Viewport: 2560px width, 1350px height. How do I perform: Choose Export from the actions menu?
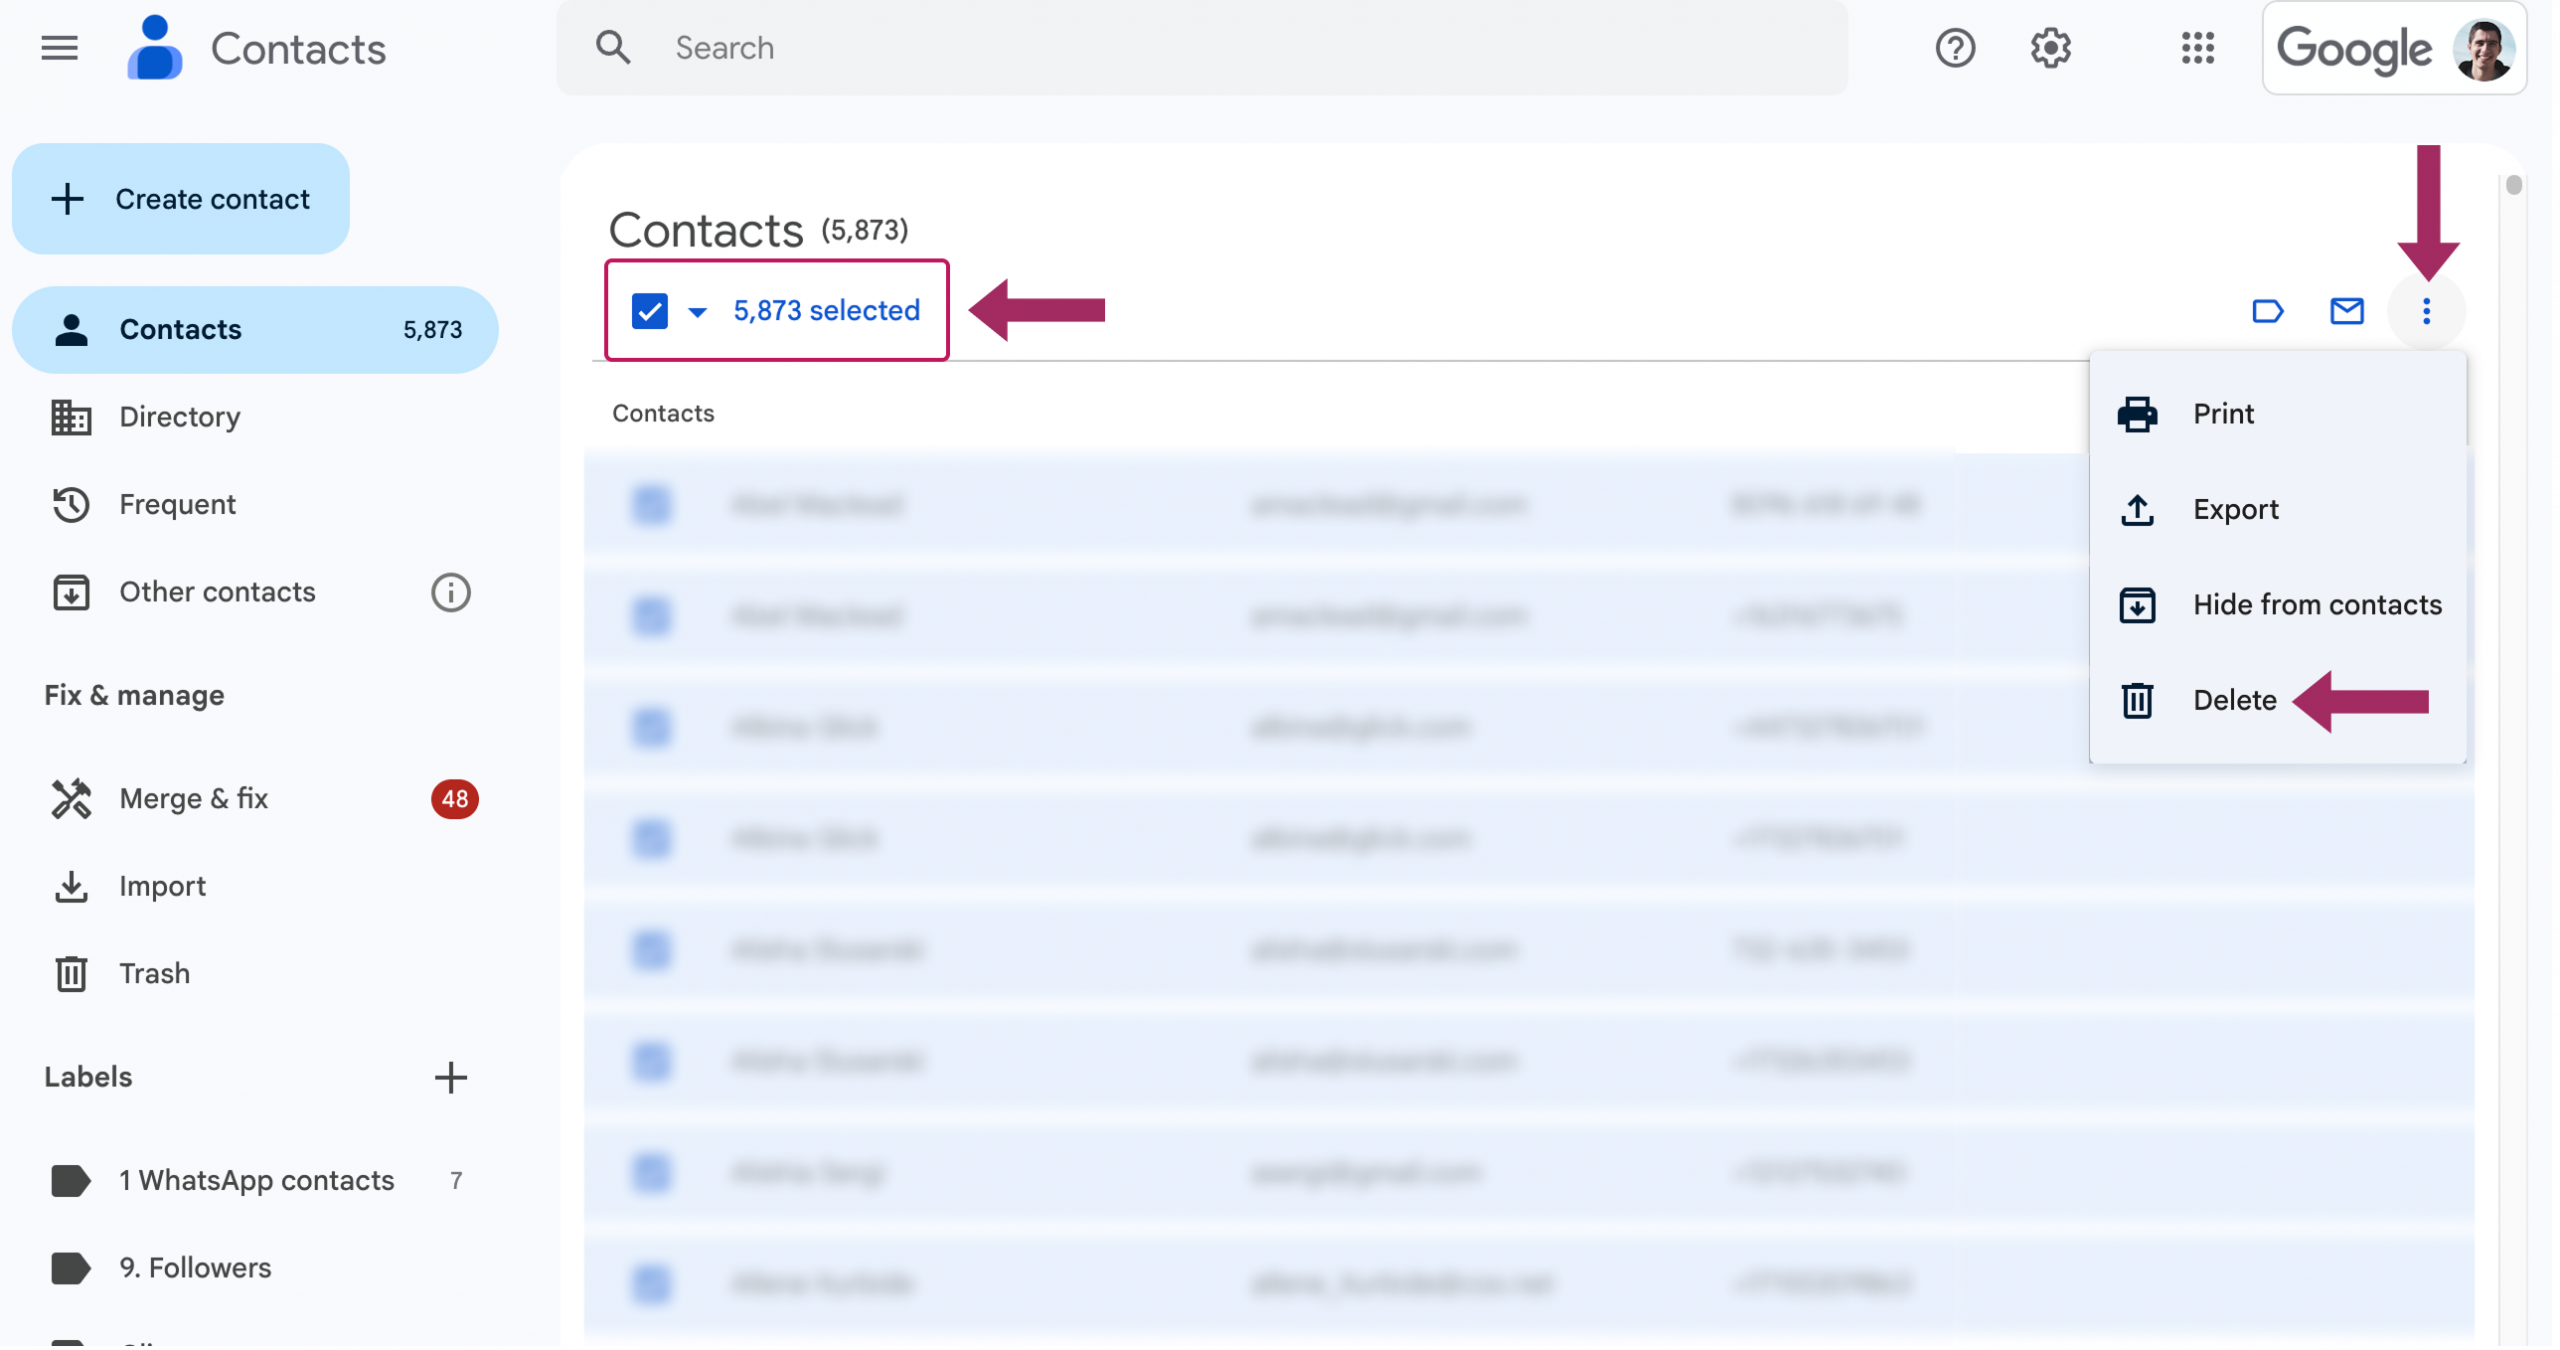click(x=2235, y=509)
